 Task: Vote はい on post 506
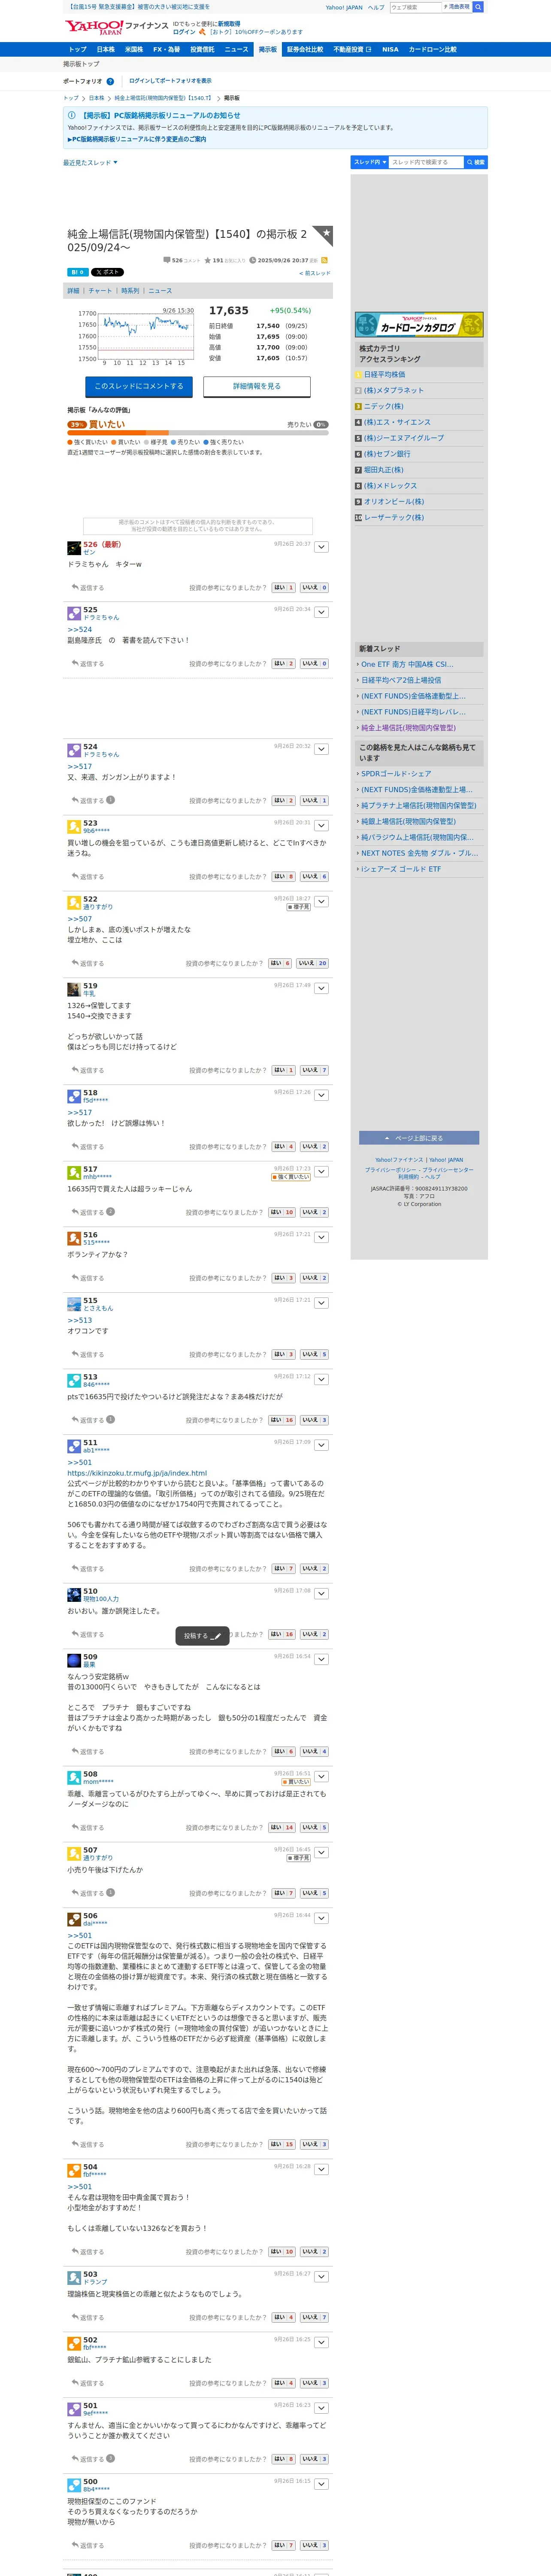[282, 2144]
